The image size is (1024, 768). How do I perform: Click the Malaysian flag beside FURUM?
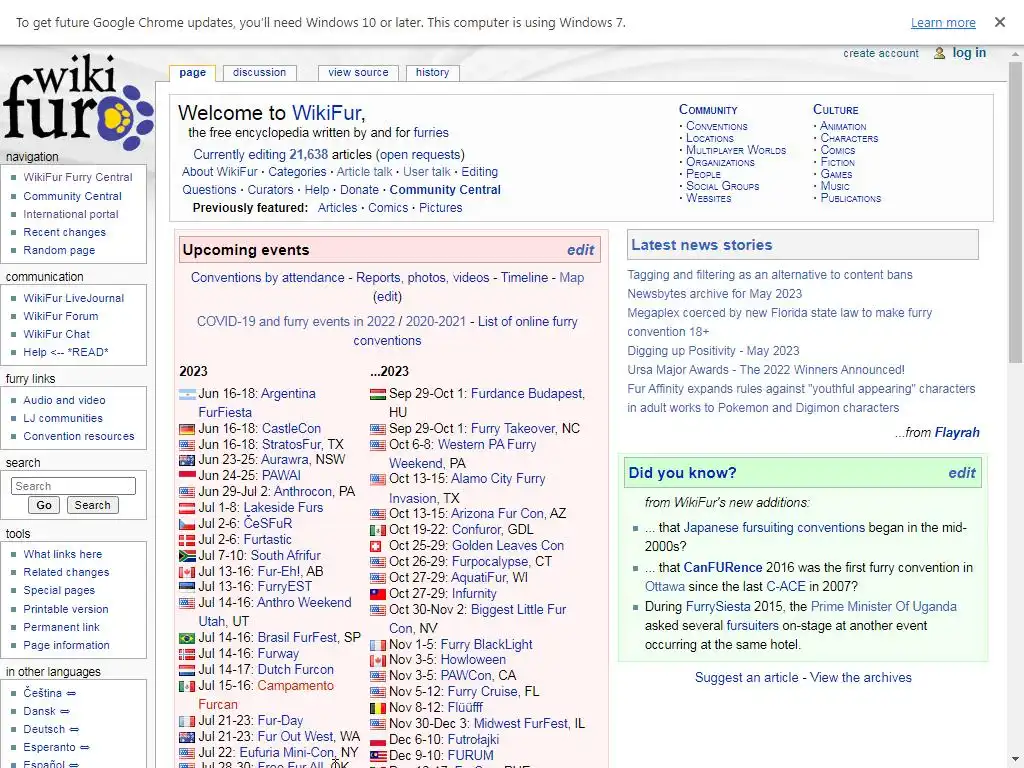tap(377, 756)
